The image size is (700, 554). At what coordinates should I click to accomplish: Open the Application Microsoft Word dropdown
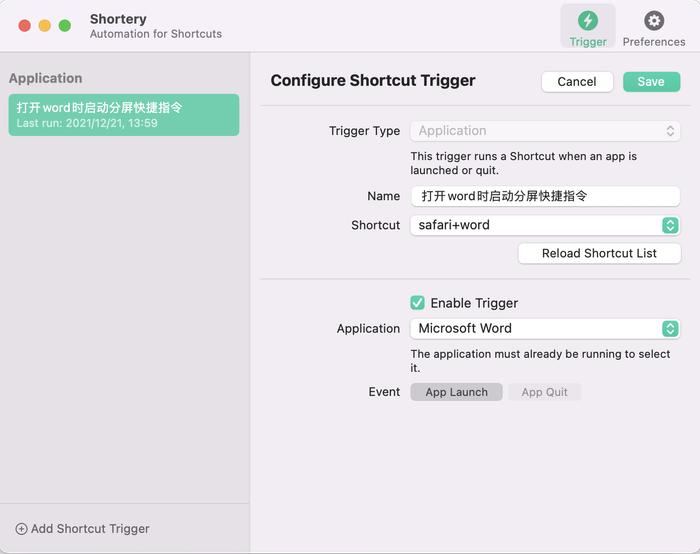545,329
